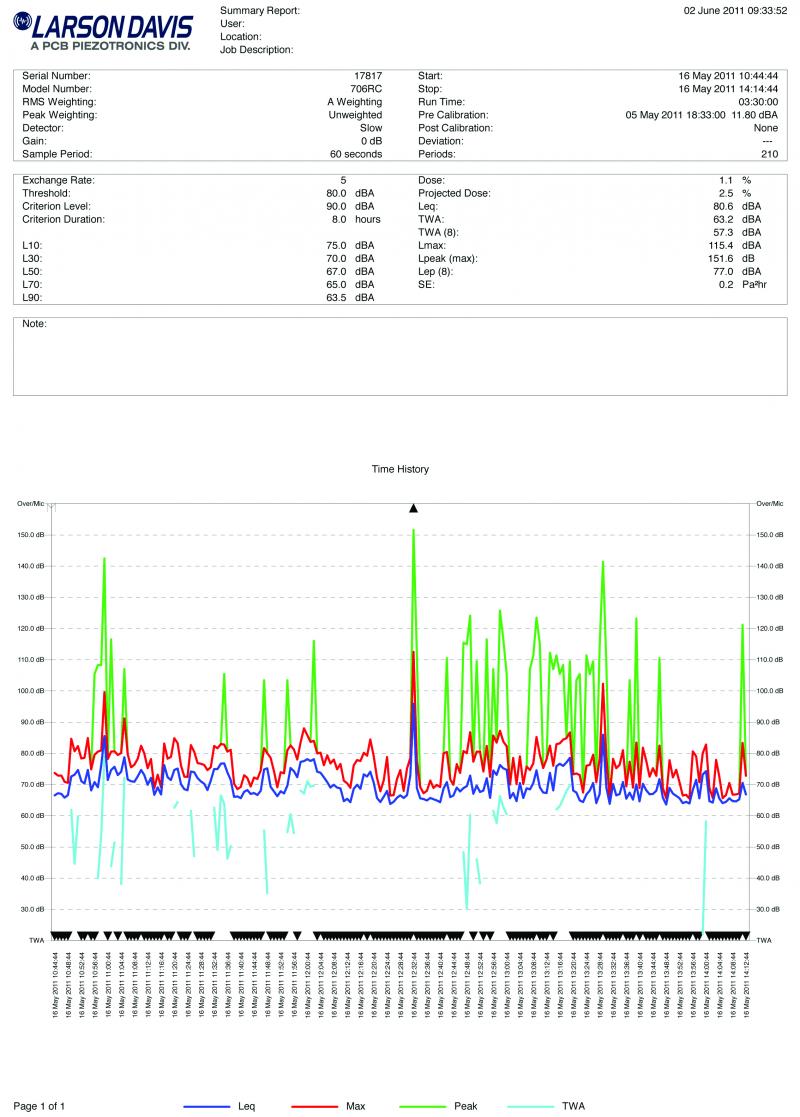Click the Lpeak (max) value 151.6
800x1117 pixels.
(x=720, y=258)
